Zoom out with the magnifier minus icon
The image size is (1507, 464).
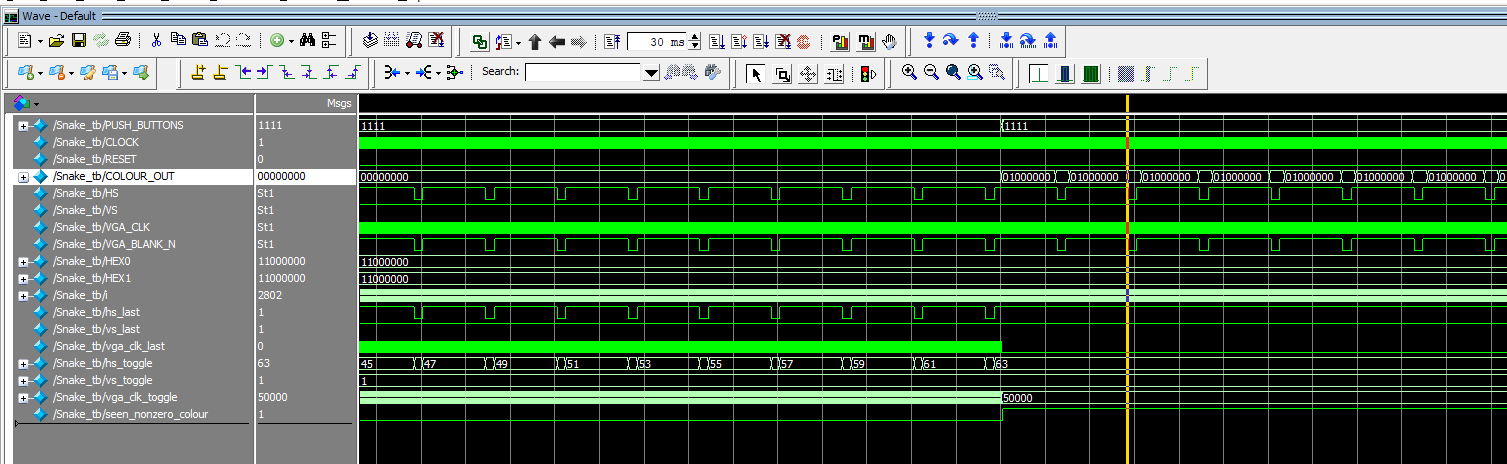tap(931, 72)
